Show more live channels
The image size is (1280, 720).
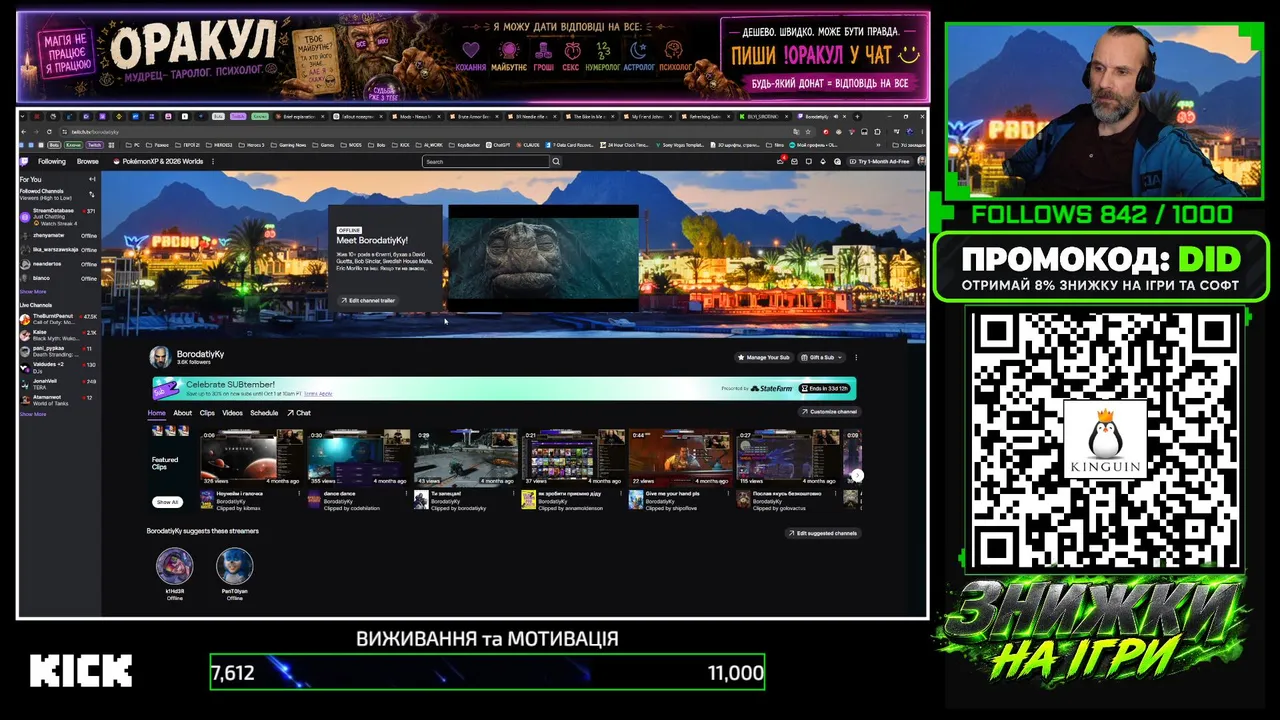click(33, 414)
